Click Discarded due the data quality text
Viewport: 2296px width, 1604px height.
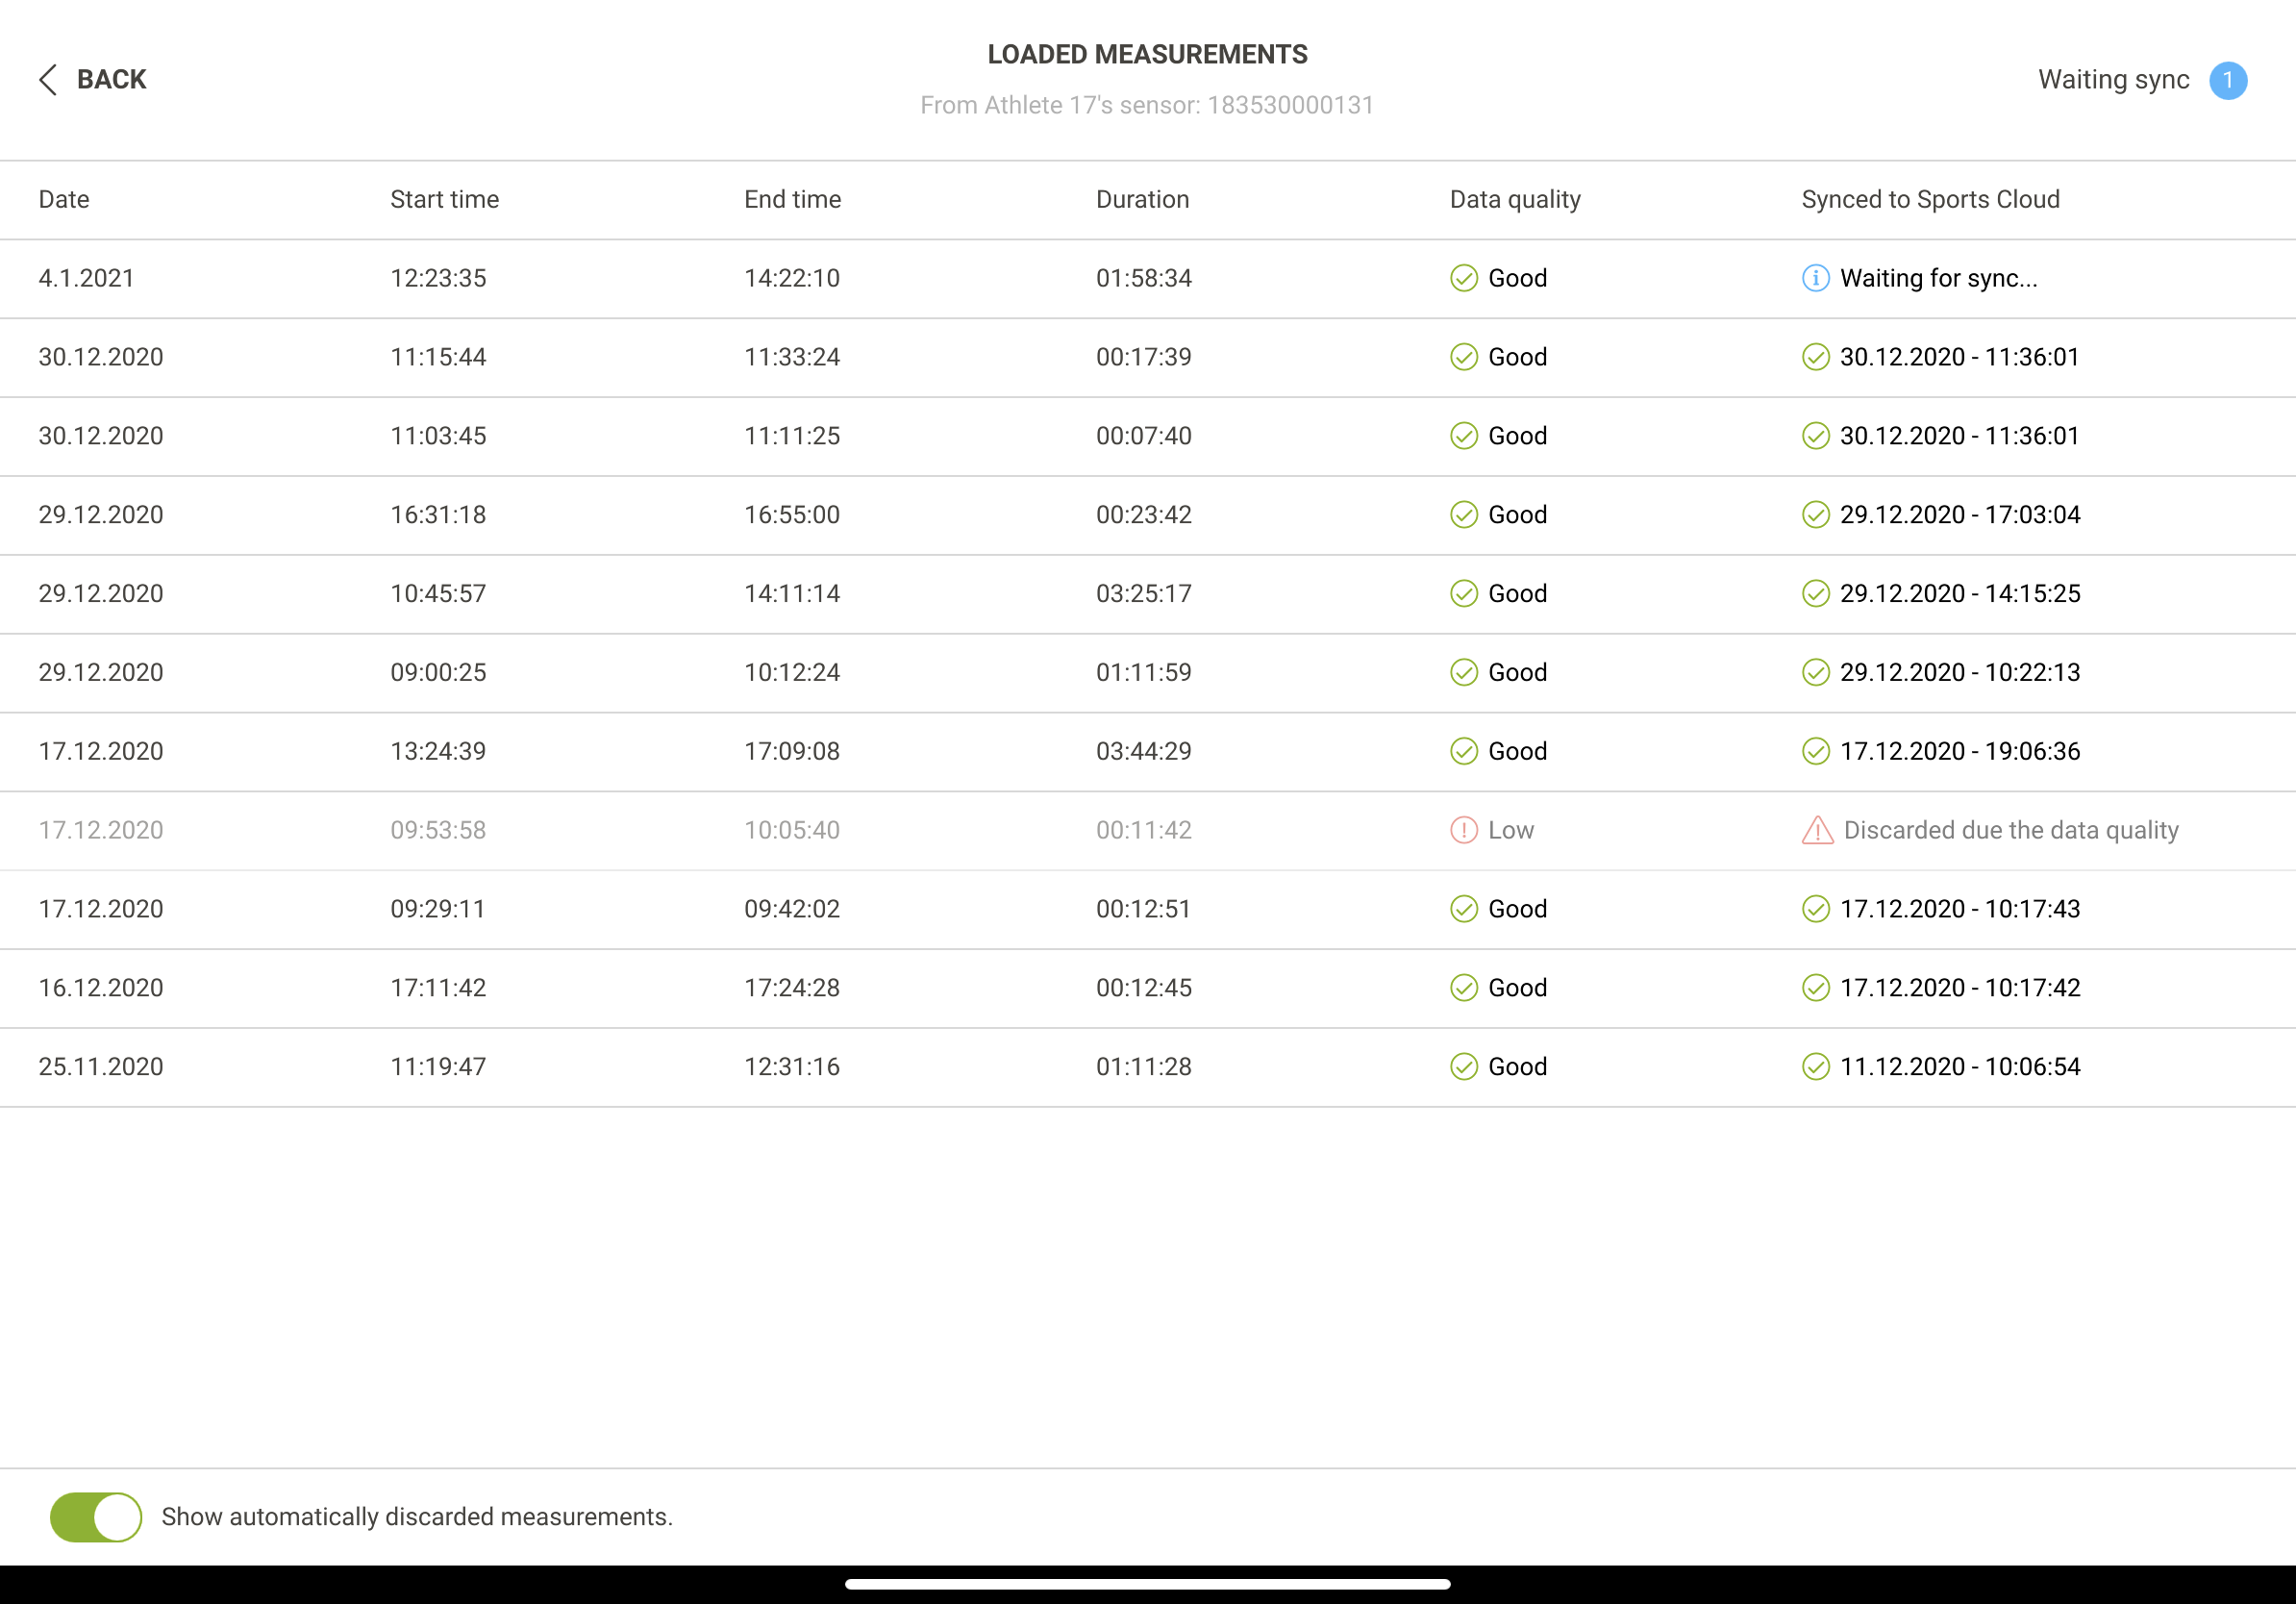click(2010, 830)
